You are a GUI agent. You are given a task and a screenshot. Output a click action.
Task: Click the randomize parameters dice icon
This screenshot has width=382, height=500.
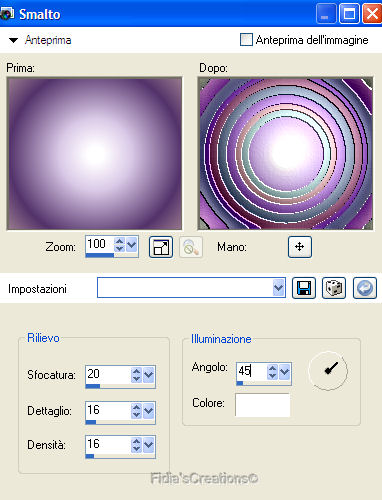point(334,288)
